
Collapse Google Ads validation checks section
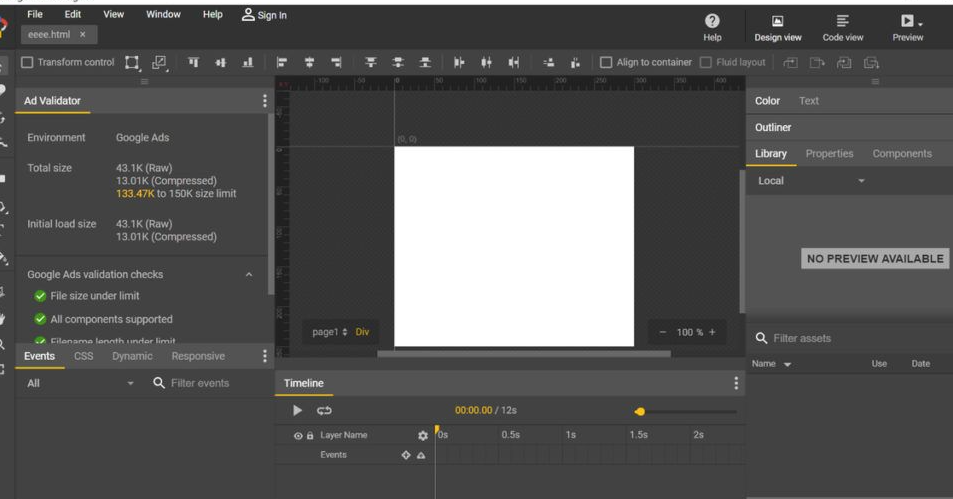coord(249,275)
